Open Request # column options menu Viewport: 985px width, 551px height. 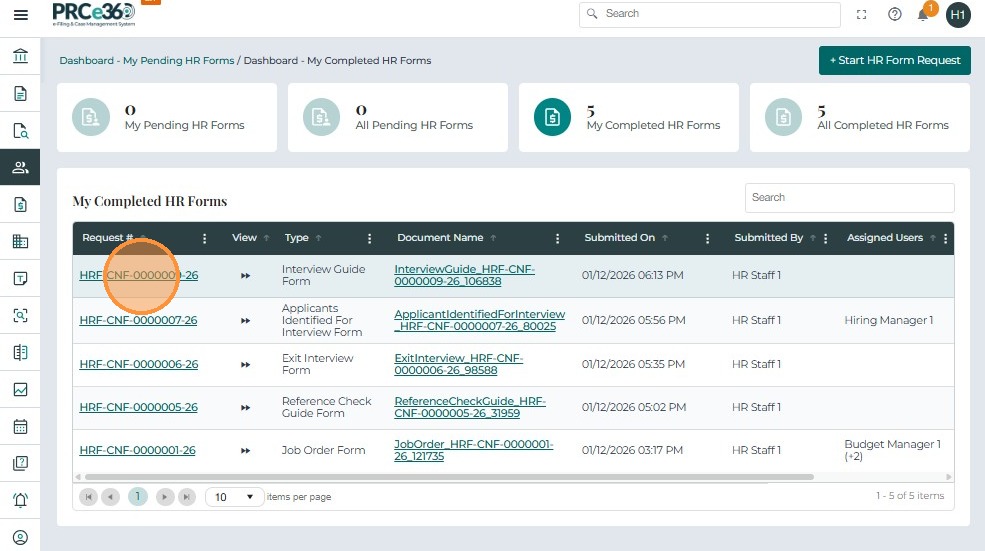coord(205,239)
